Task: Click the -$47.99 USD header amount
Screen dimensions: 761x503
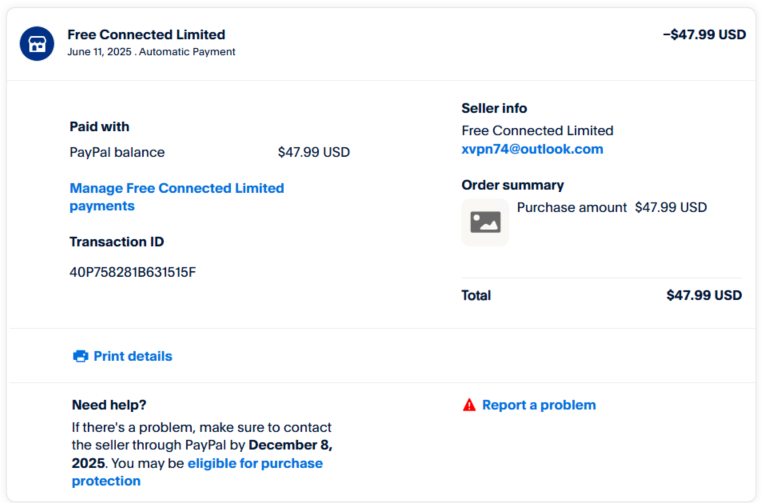Action: click(x=704, y=34)
